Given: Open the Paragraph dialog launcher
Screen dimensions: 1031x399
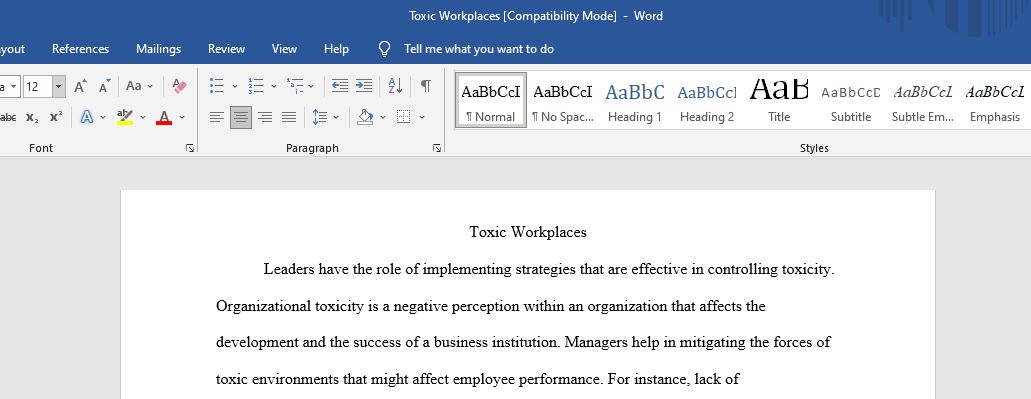Looking at the screenshot, I should [437, 149].
